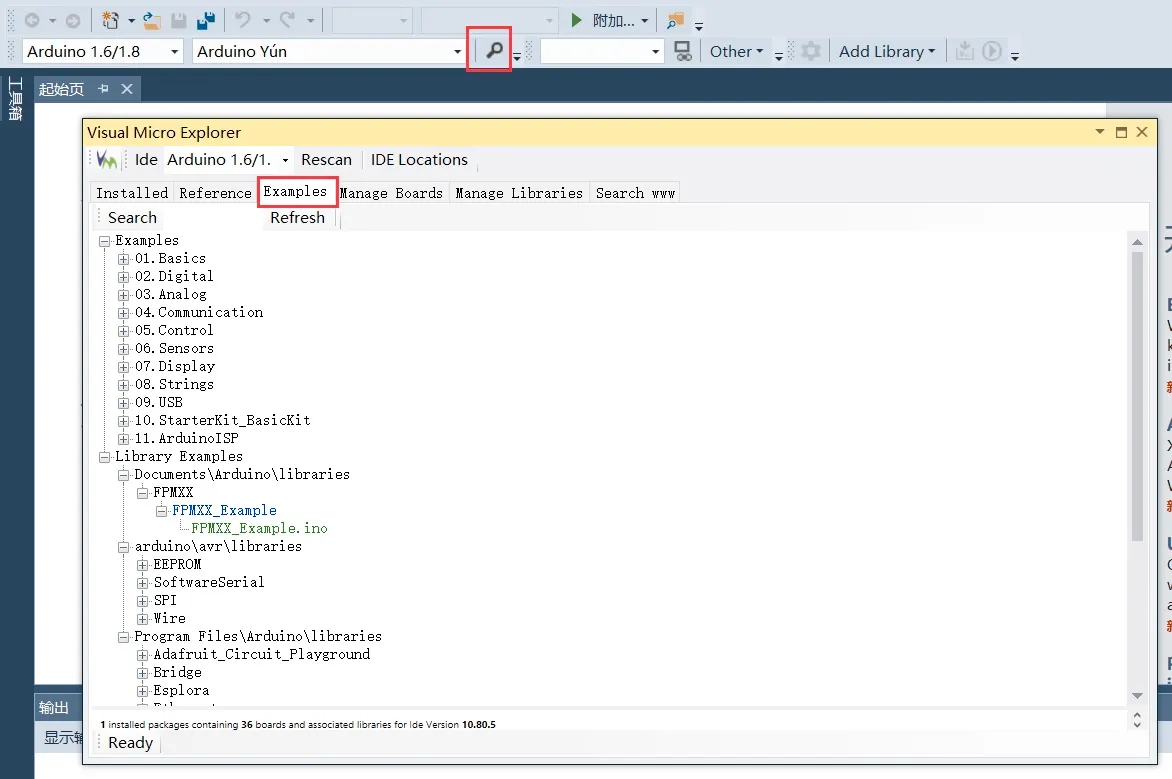Click the Refresh button
The width and height of the screenshot is (1172, 779).
click(297, 218)
